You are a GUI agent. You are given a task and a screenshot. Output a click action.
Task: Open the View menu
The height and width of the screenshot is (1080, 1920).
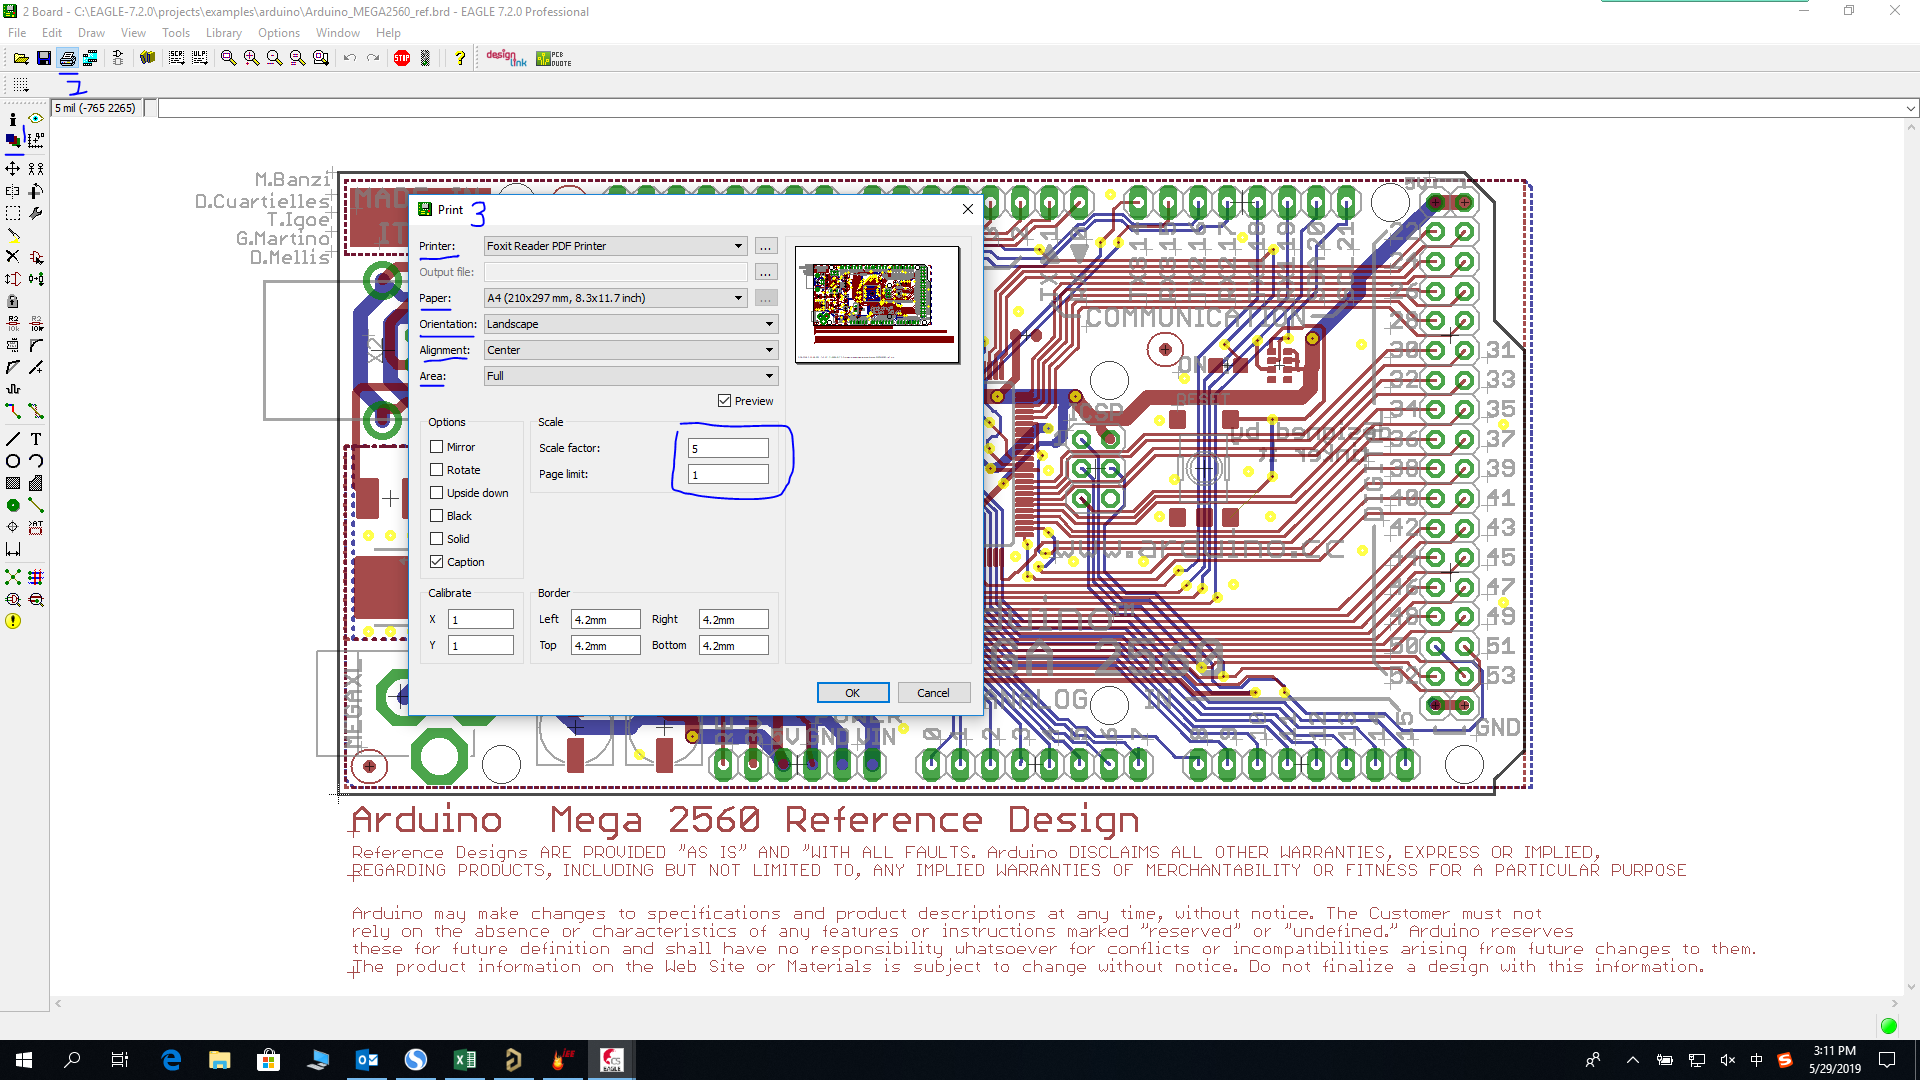(133, 33)
